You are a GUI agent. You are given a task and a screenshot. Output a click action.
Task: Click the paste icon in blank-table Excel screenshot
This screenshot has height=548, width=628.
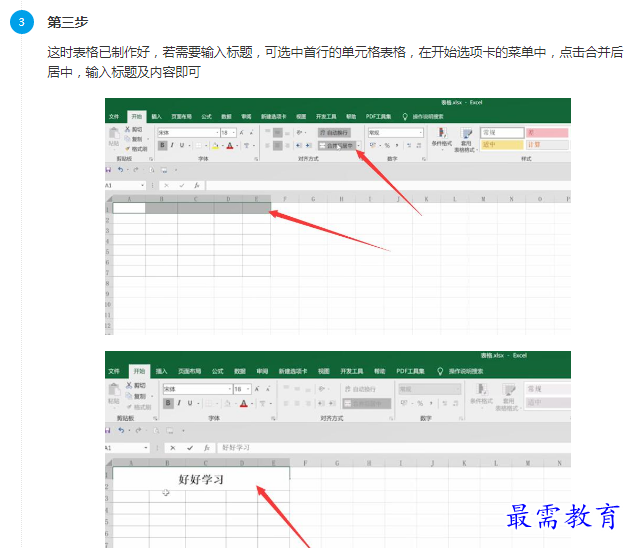[x=114, y=133]
